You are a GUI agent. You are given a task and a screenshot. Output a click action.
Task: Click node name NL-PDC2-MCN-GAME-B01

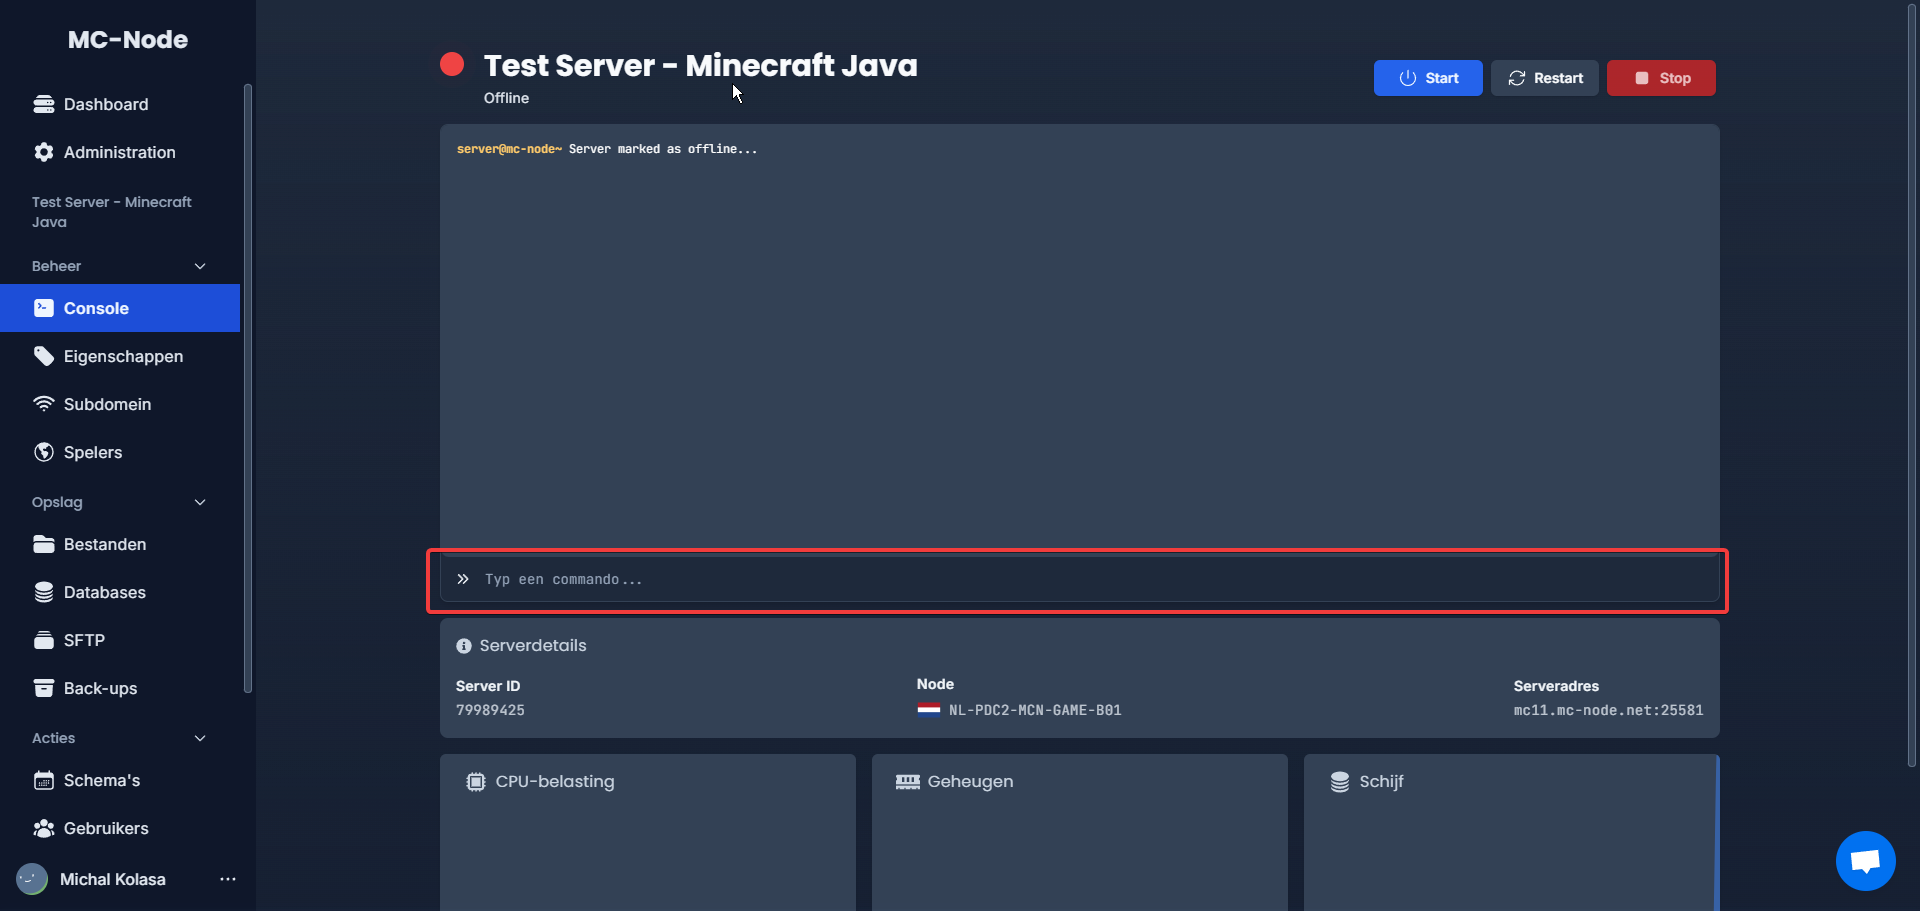point(1035,710)
